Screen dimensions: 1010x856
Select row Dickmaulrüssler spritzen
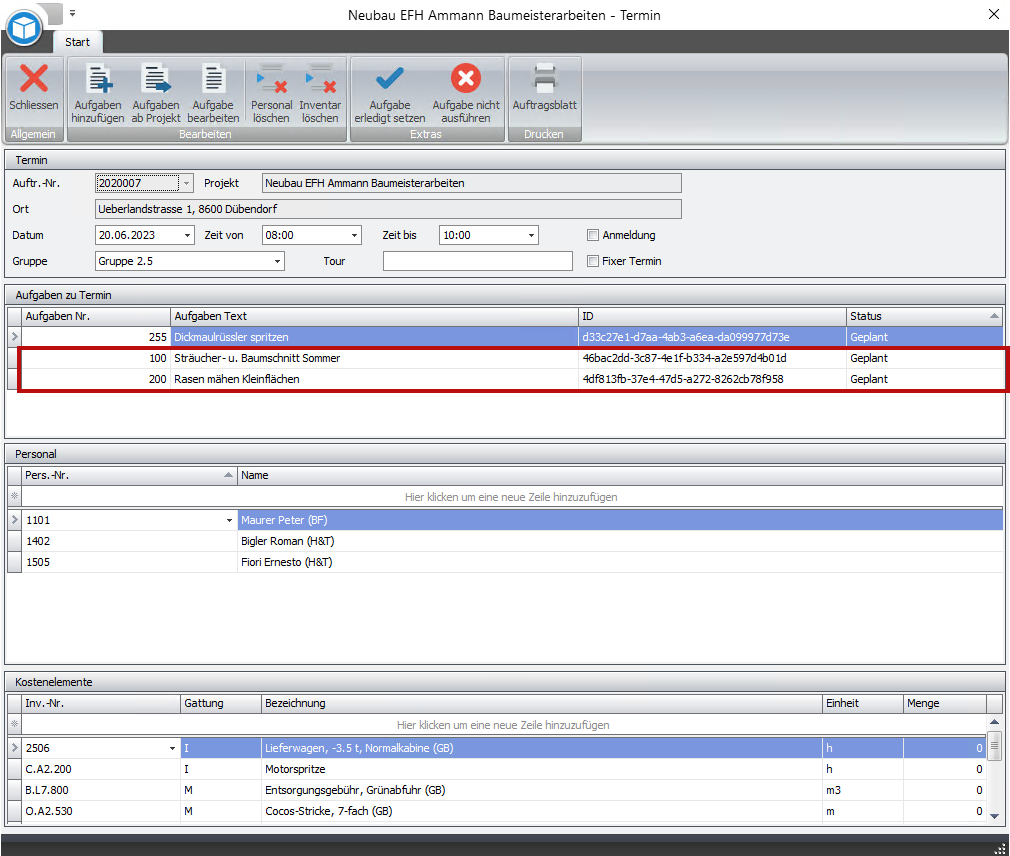pos(512,337)
